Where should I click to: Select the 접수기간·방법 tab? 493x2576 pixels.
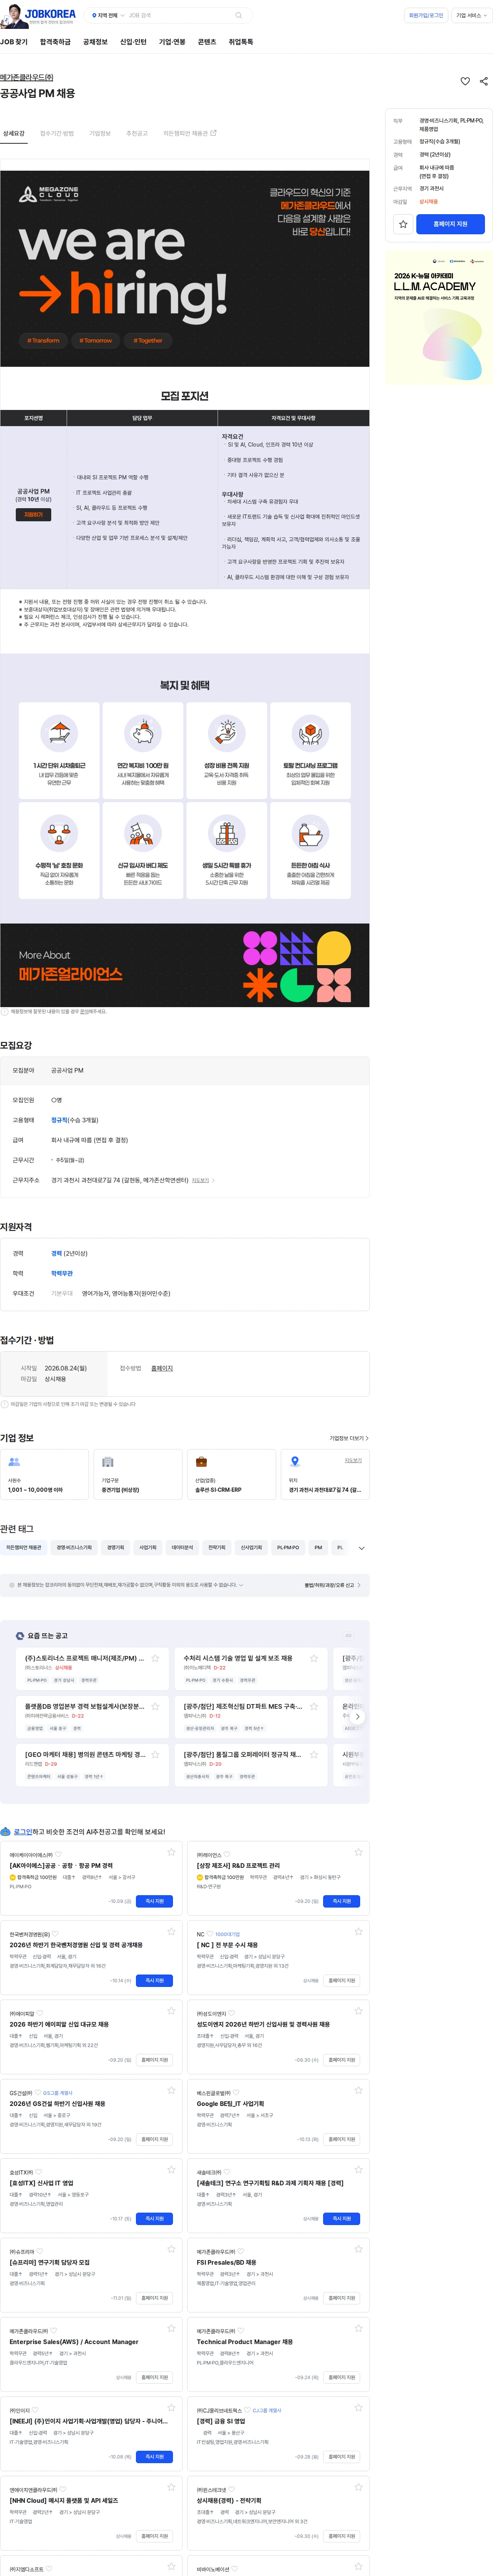pos(57,133)
